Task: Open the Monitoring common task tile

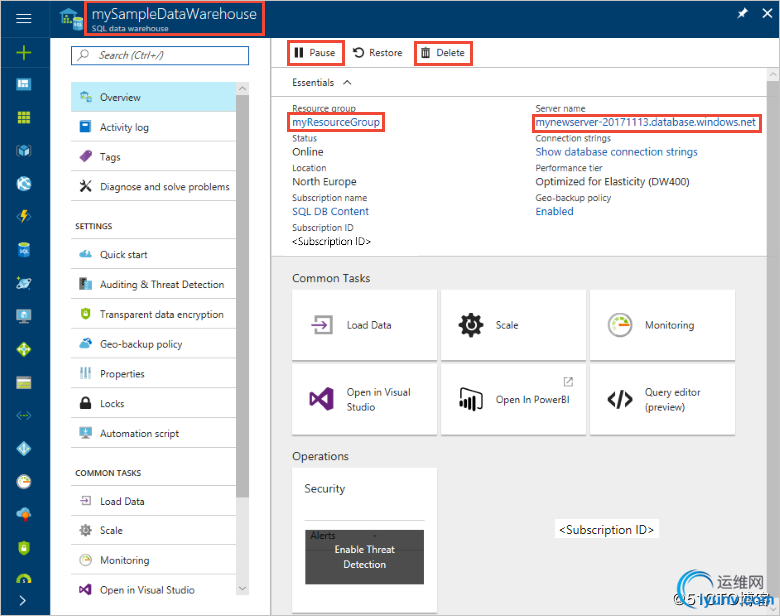Action: click(662, 325)
